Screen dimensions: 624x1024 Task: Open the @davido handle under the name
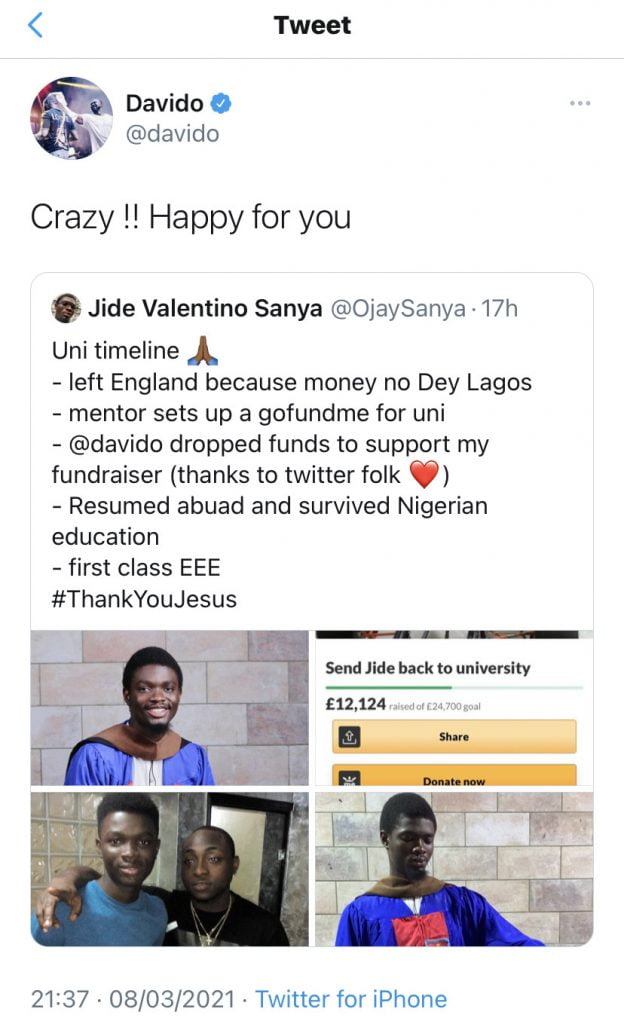172,134
